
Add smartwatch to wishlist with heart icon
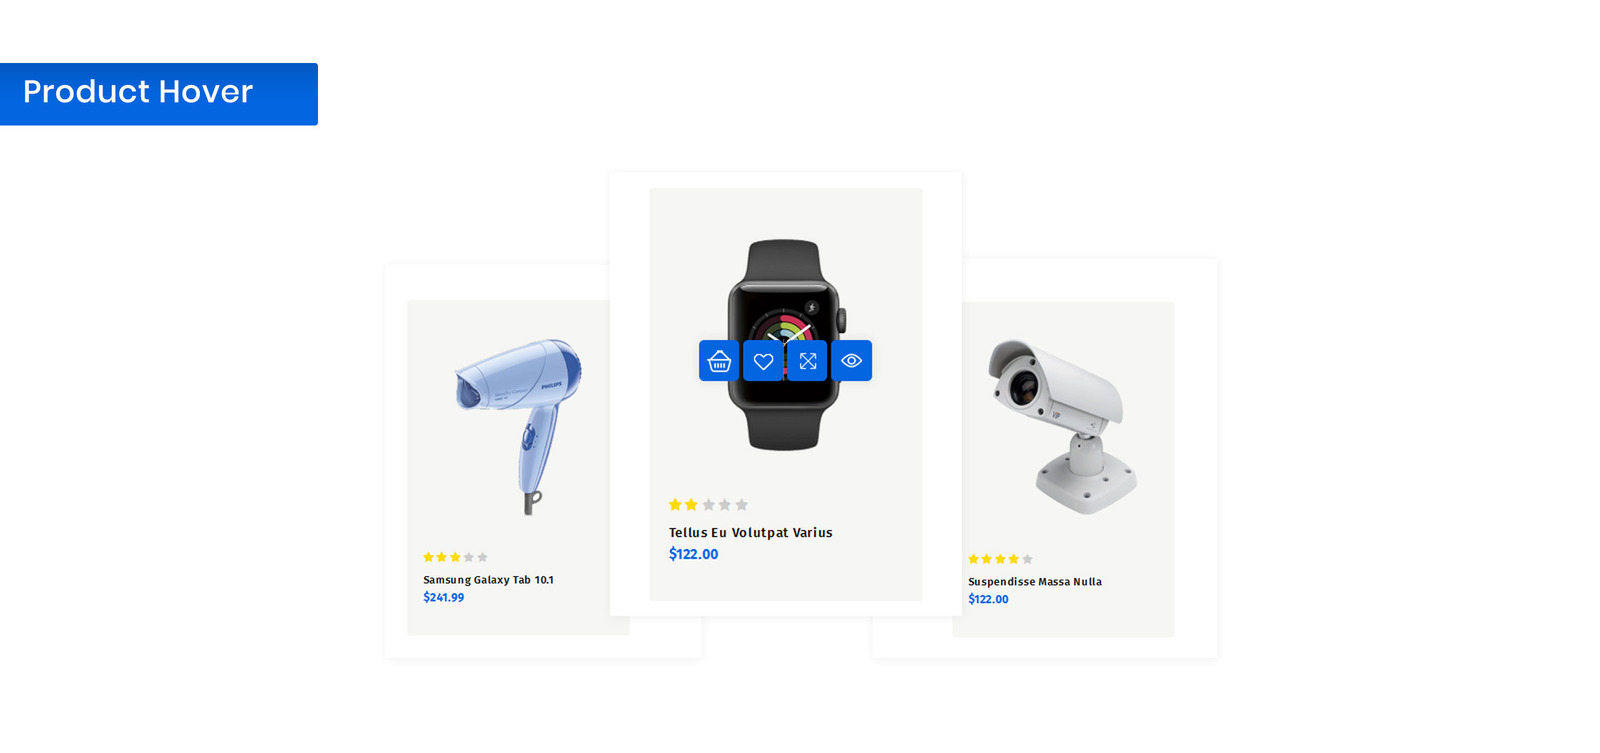click(763, 361)
